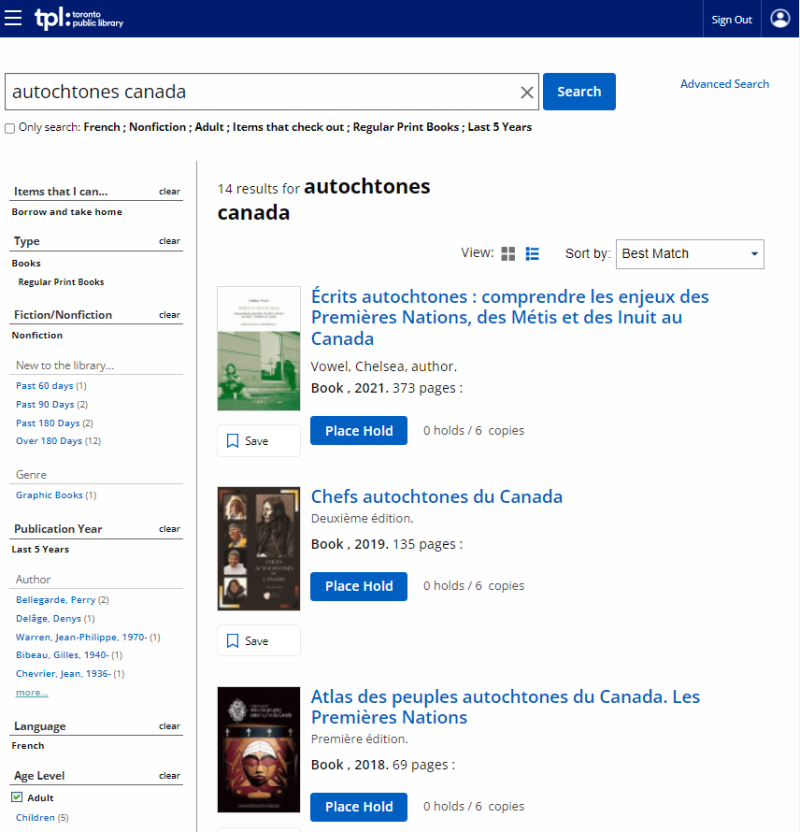Open the hamburger menu icon

click(13, 19)
